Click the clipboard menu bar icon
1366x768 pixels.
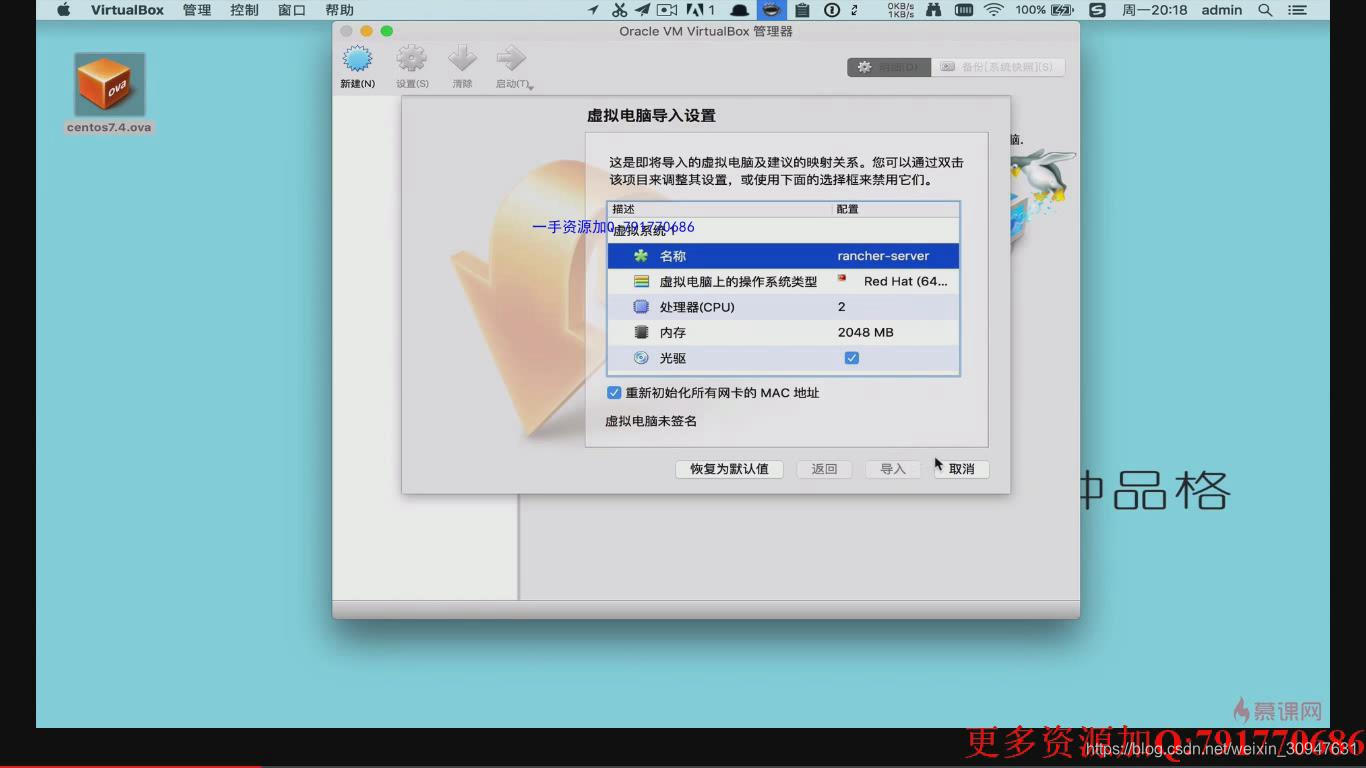click(x=802, y=10)
